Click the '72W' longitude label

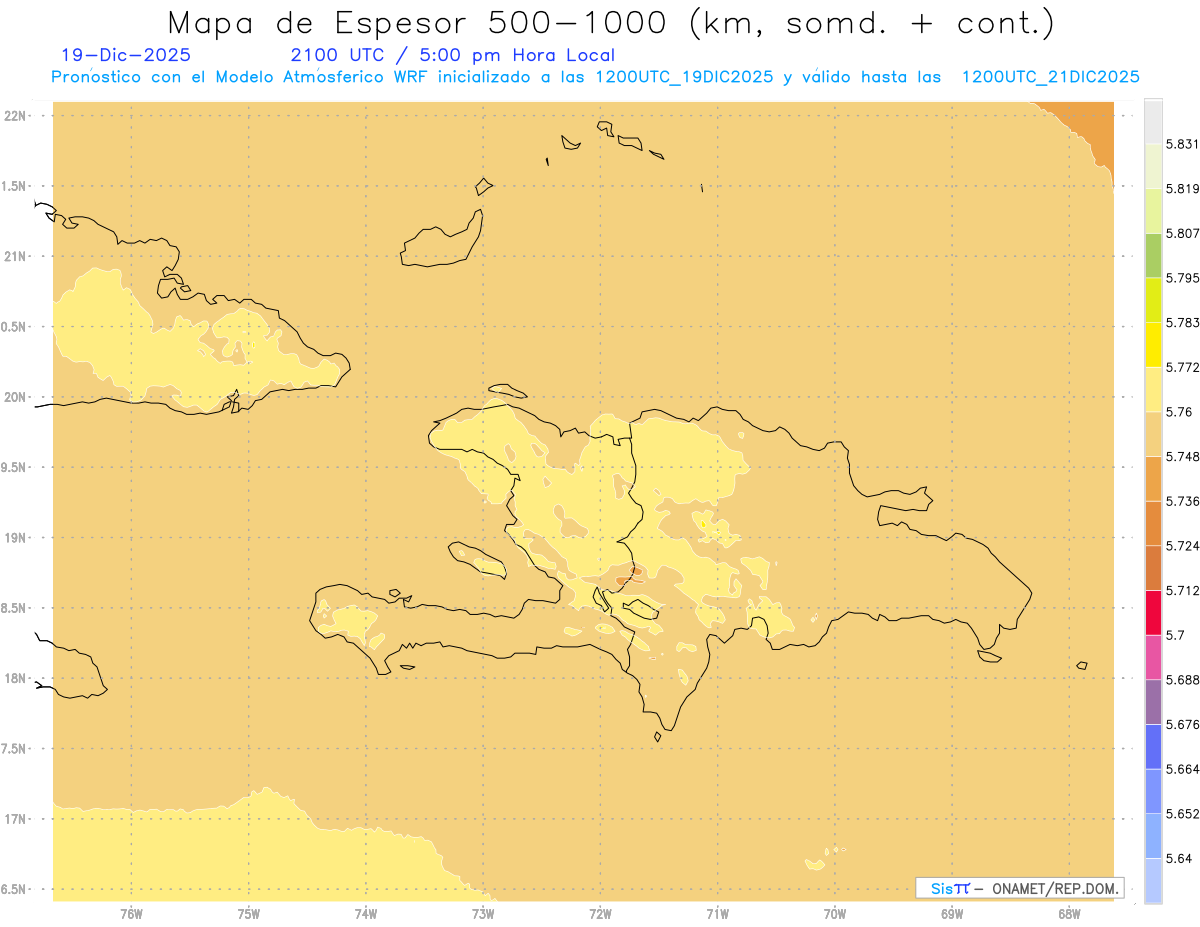pyautogui.click(x=600, y=913)
